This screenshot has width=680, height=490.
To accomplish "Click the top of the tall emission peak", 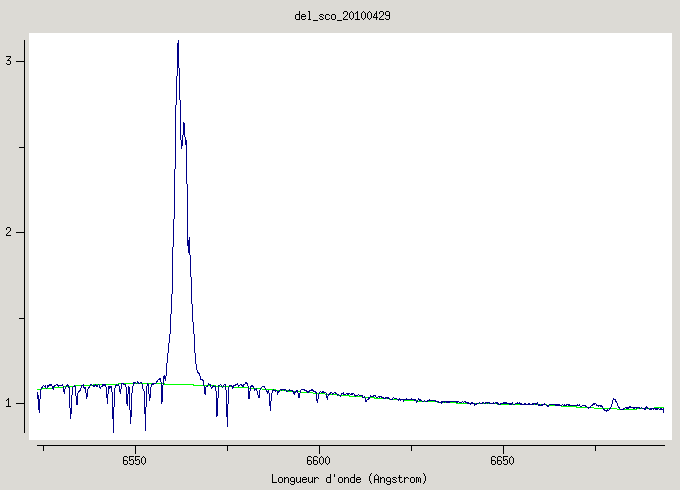I will pos(178,42).
